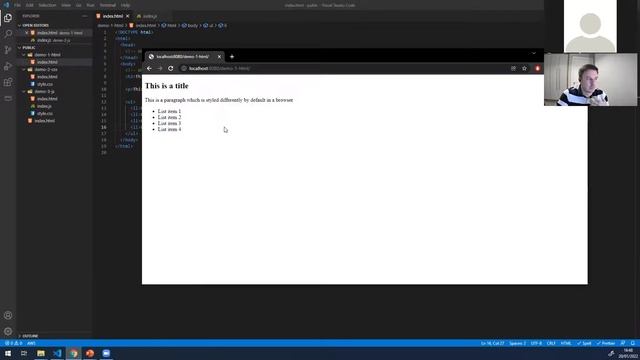The image size is (640, 360).
Task: Click the AWS status bar item
Action: coord(31,343)
